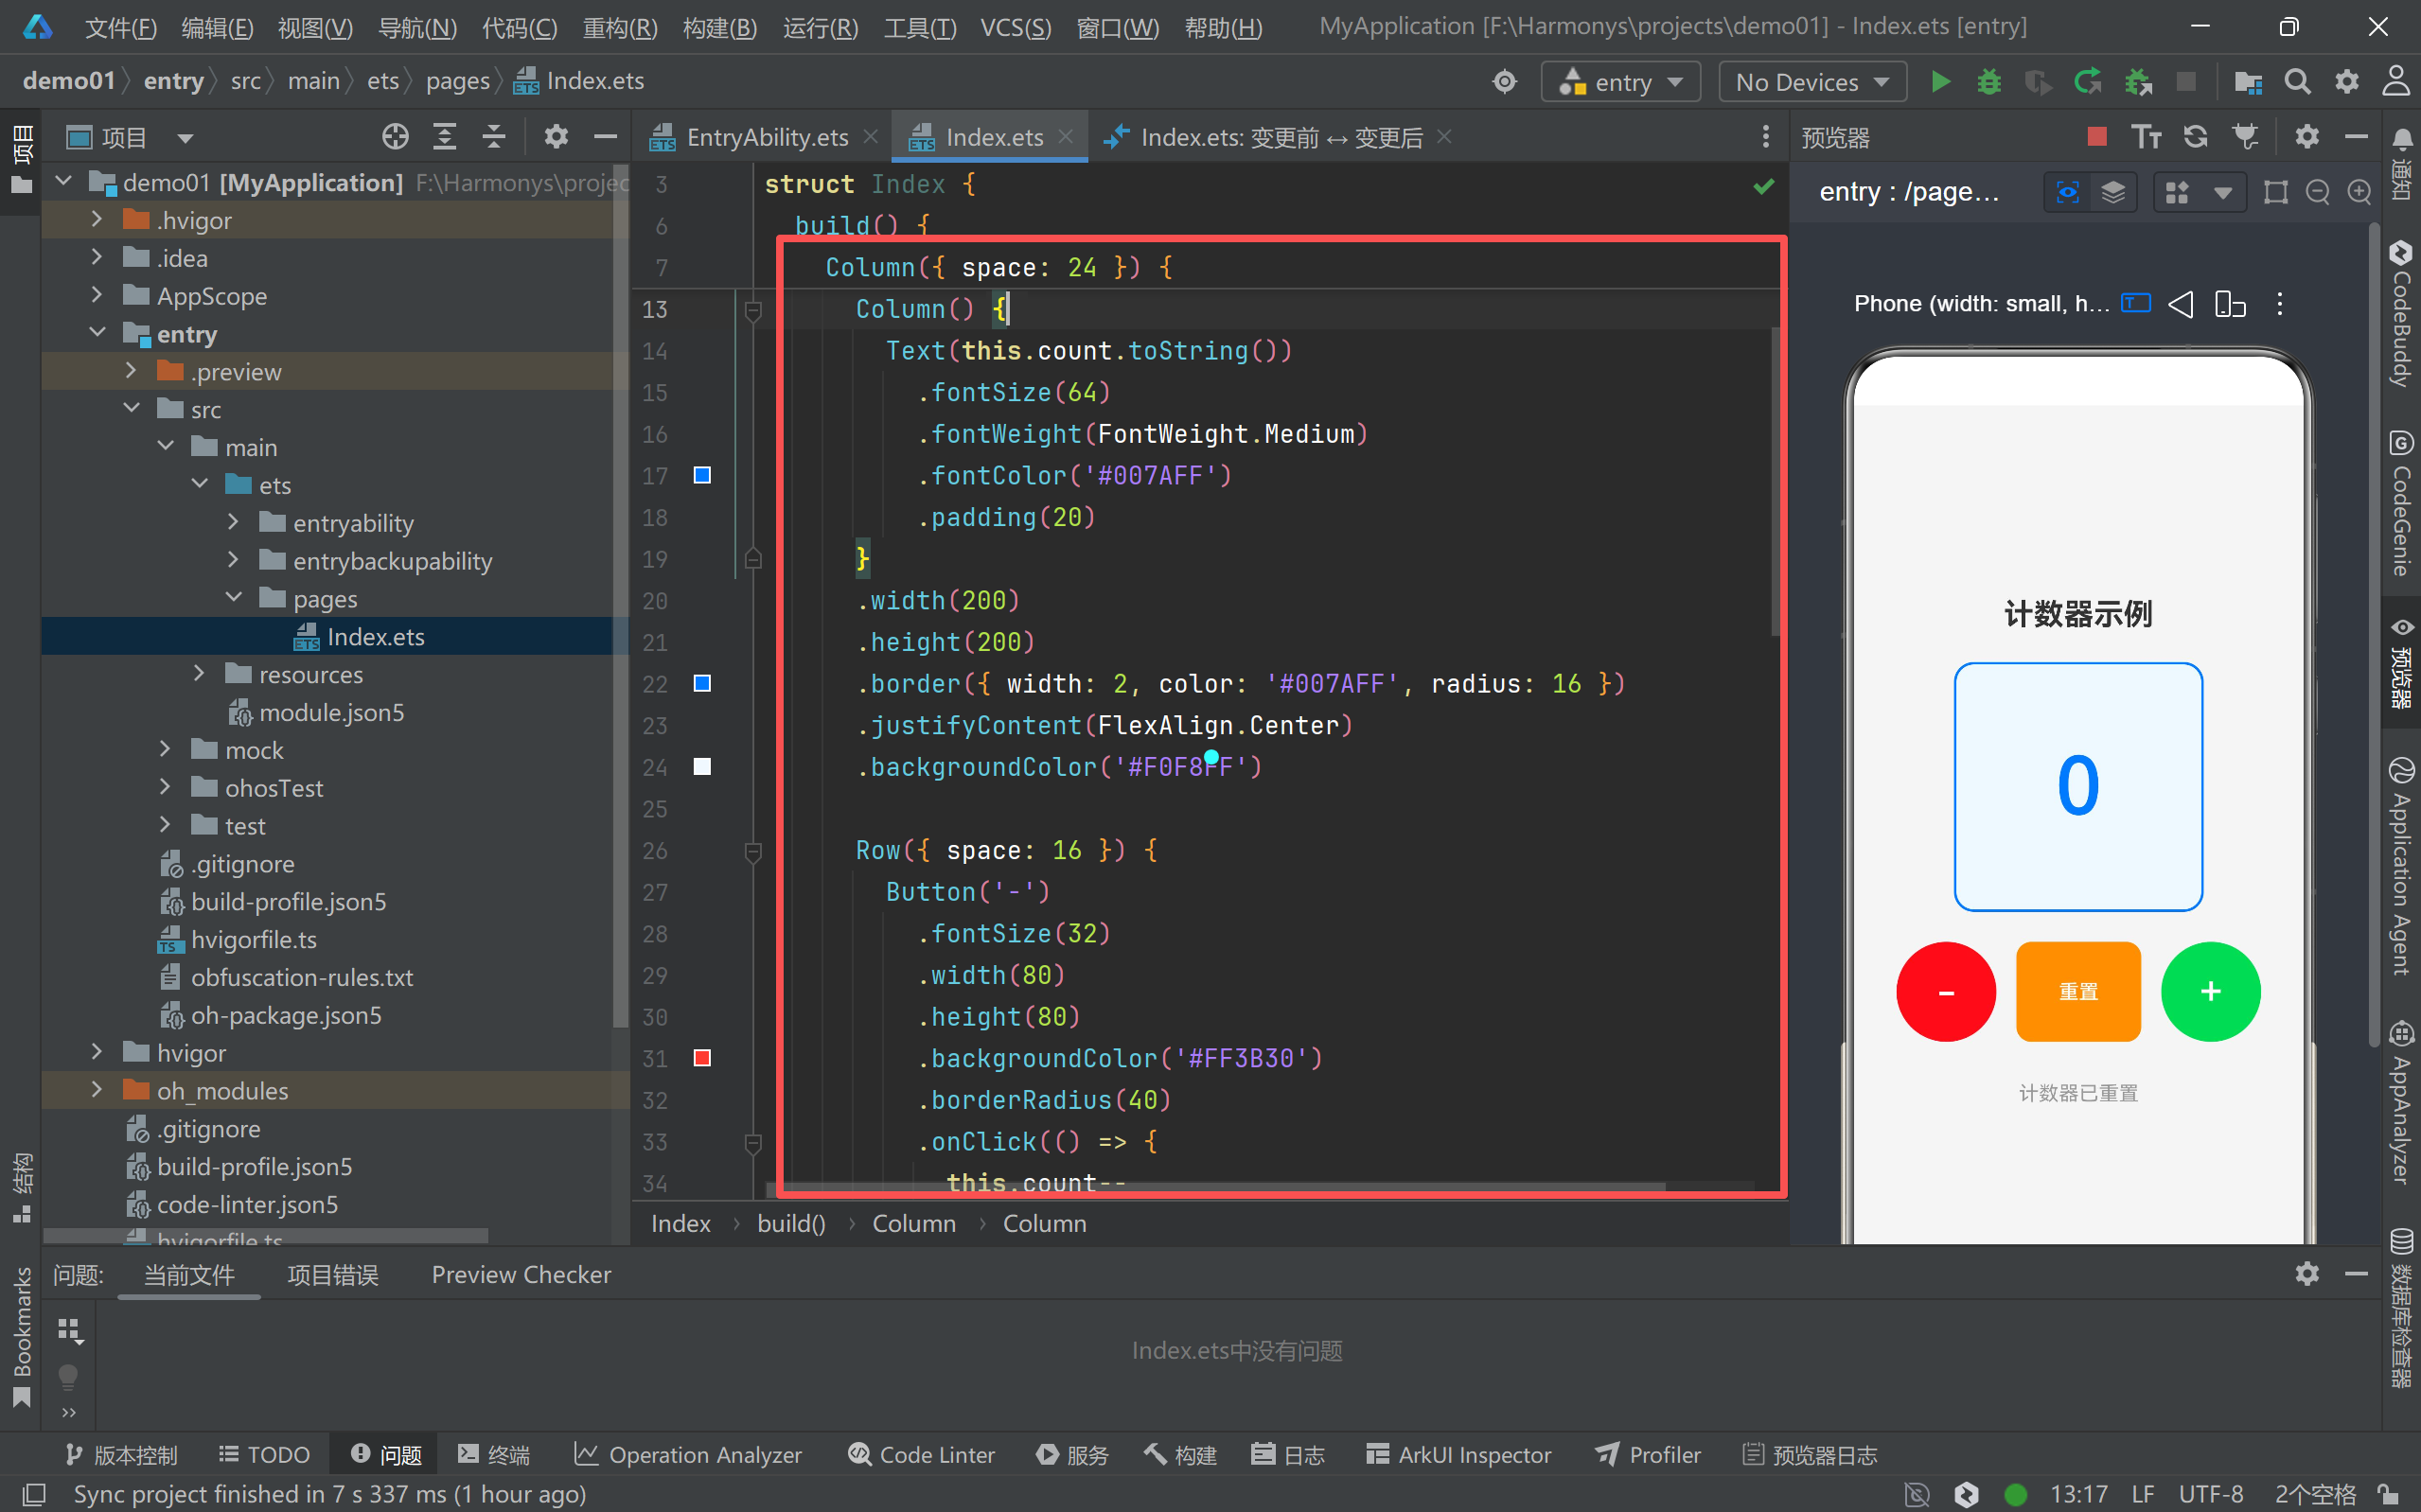Select opened file target icon in project panel

click(x=395, y=136)
